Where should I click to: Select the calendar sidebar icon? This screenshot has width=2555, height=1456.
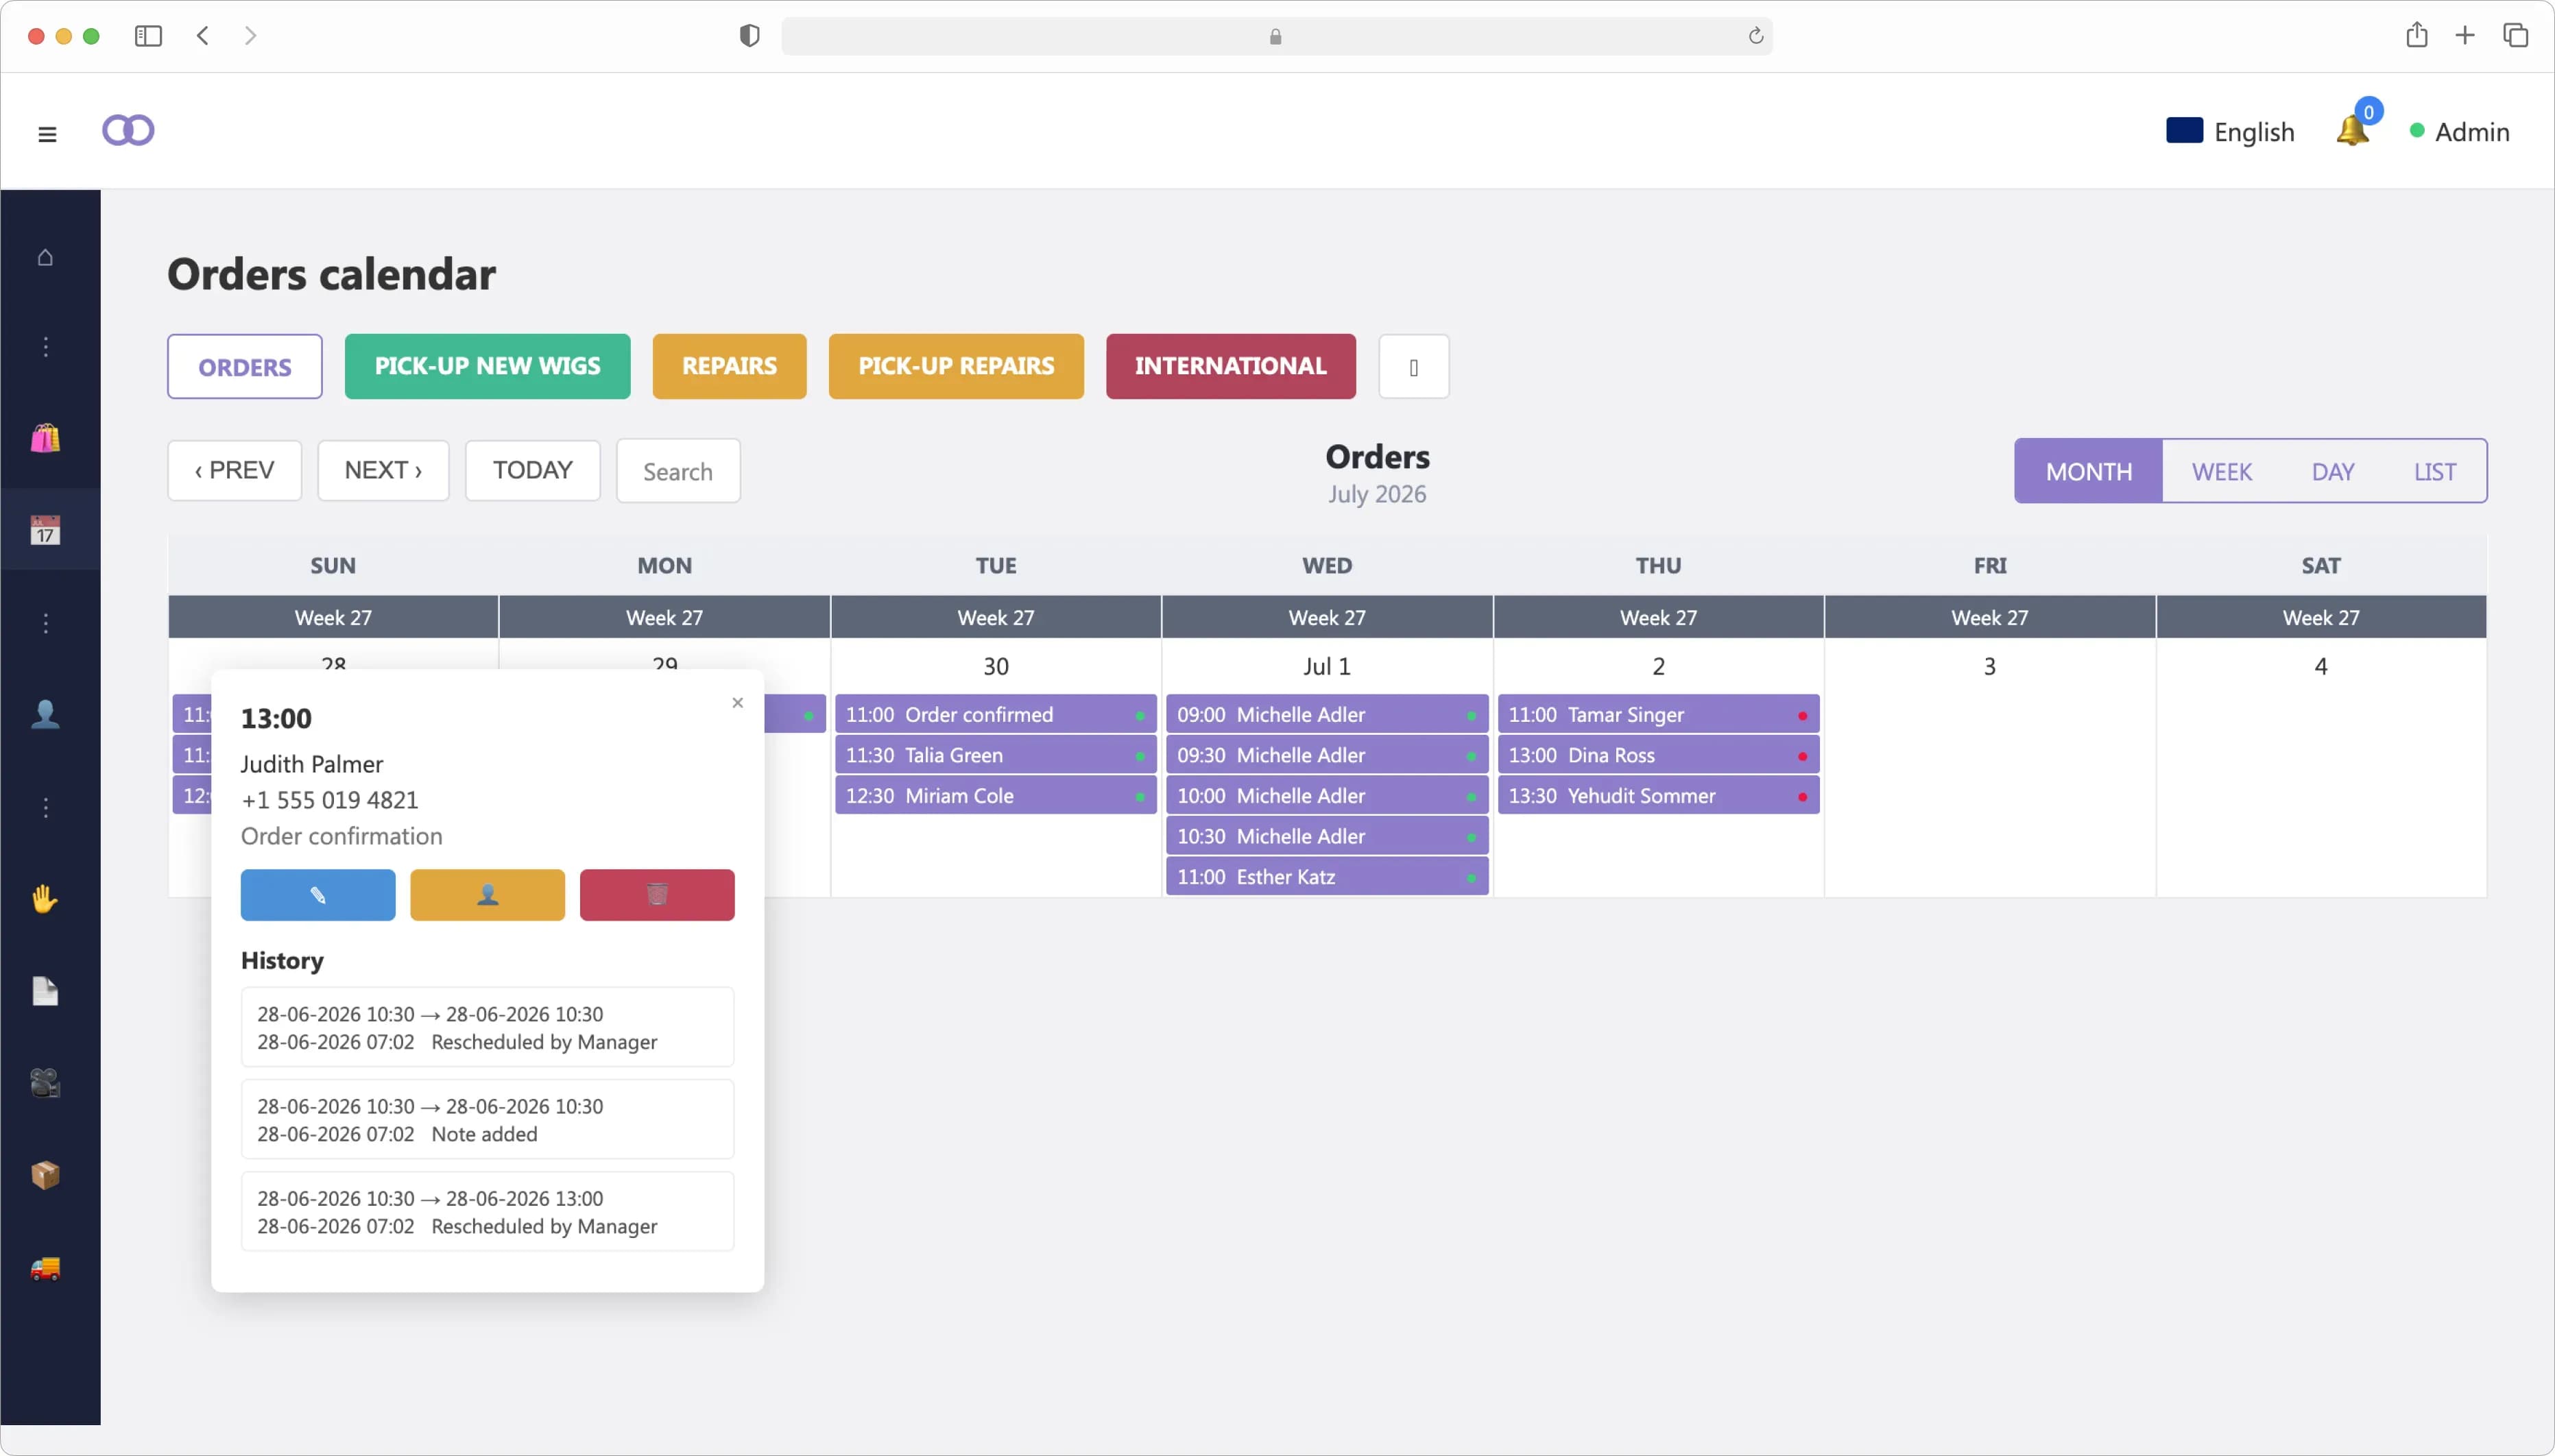(x=45, y=529)
